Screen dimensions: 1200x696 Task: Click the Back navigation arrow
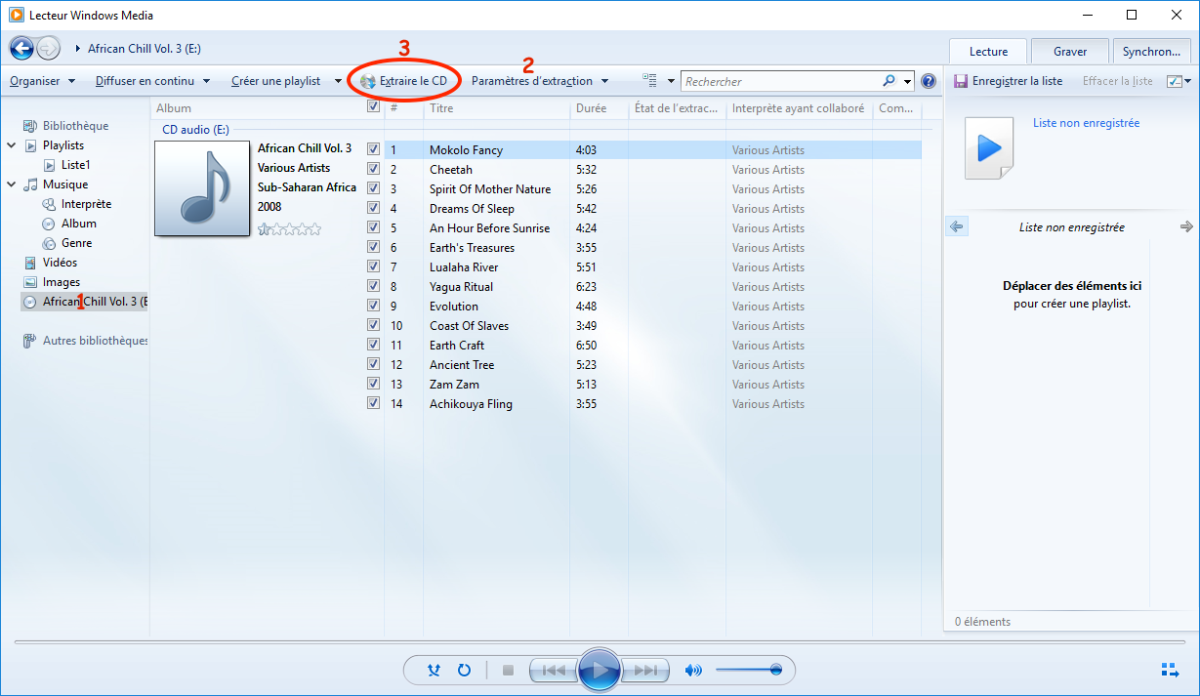pyautogui.click(x=22, y=48)
